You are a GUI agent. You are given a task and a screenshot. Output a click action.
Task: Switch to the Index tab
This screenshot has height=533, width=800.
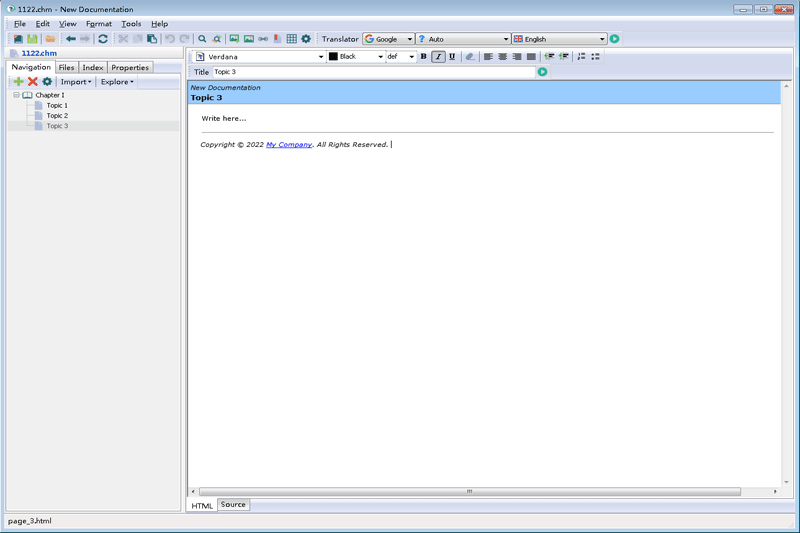pyautogui.click(x=93, y=67)
